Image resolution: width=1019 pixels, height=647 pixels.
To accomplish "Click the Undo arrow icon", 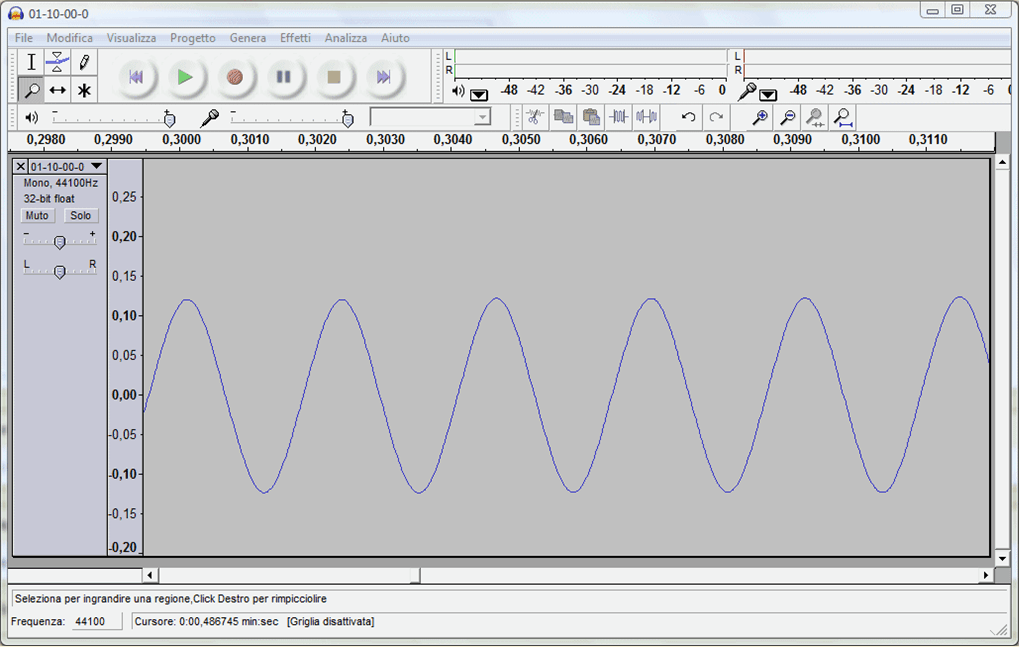I will tap(688, 117).
